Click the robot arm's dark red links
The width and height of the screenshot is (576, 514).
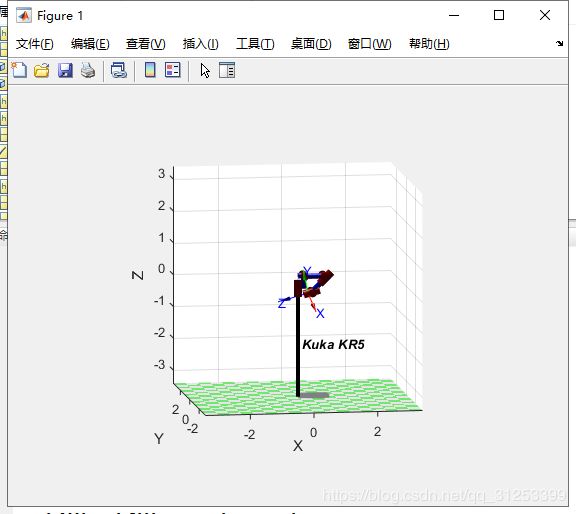pyautogui.click(x=325, y=278)
